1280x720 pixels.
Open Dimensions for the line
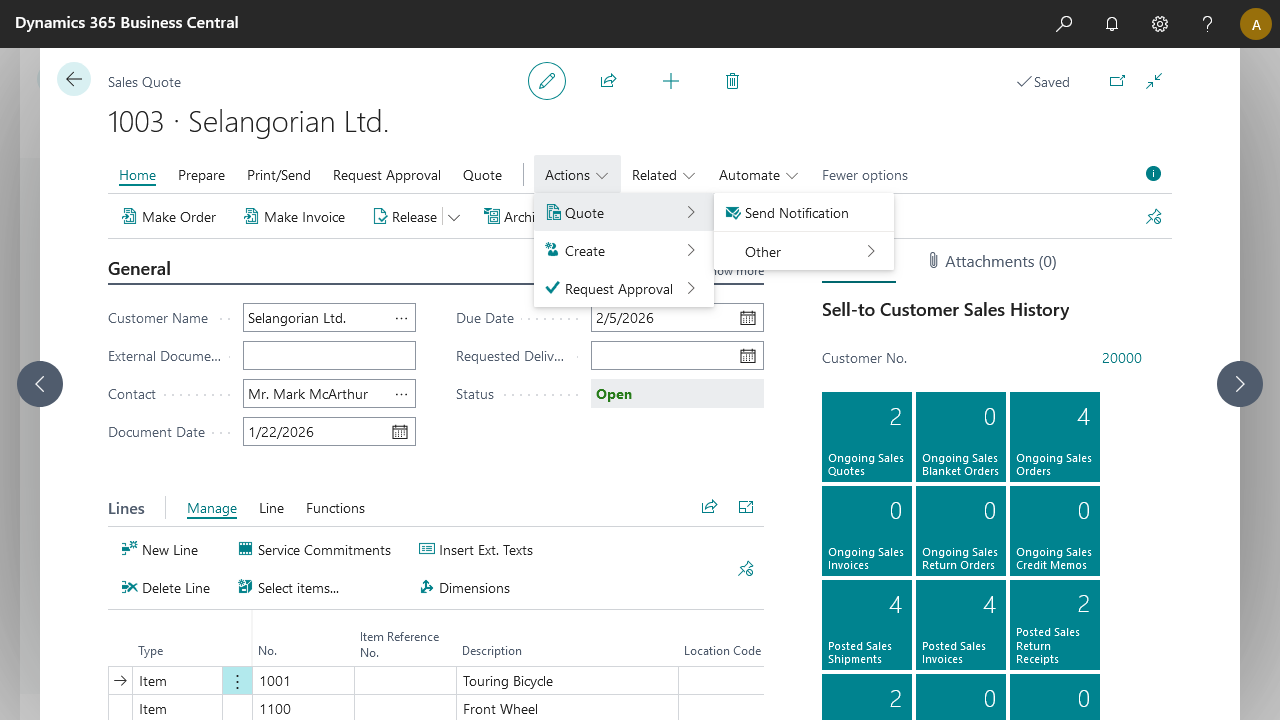(x=464, y=588)
